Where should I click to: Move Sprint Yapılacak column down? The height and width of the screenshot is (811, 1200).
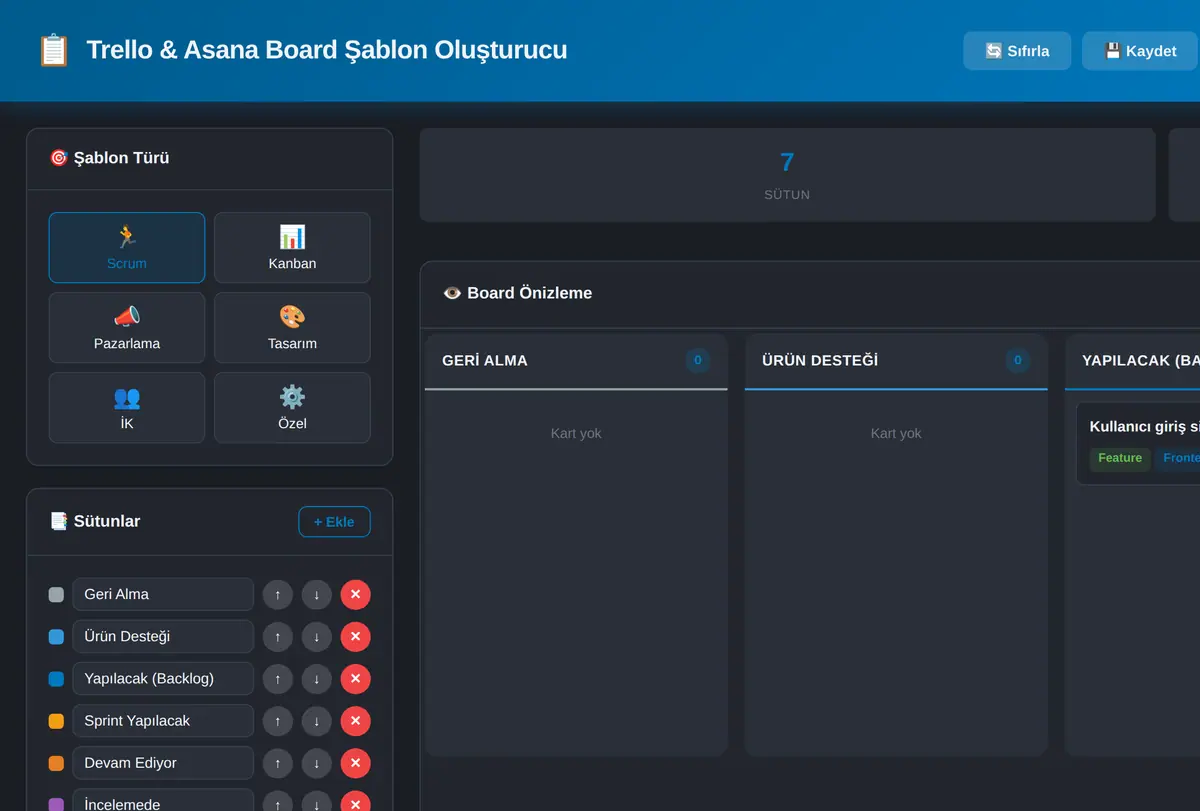coord(317,721)
